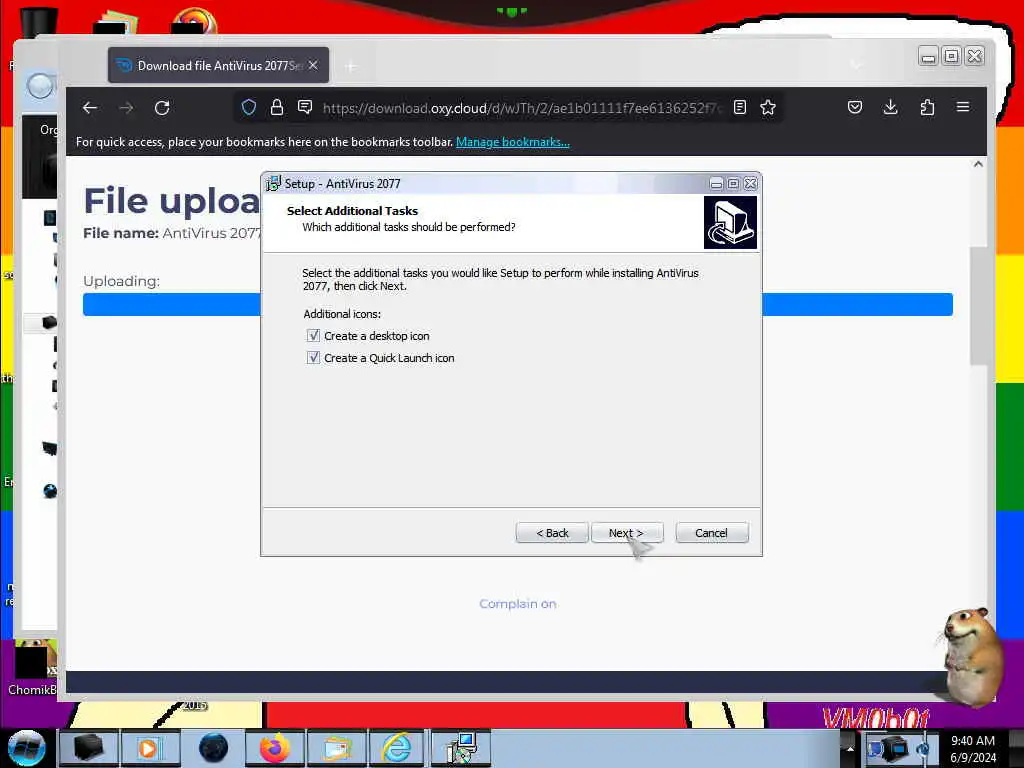Screen dimensions: 1024x768
Task: Open a new Firefox tab with plus
Action: pos(351,66)
